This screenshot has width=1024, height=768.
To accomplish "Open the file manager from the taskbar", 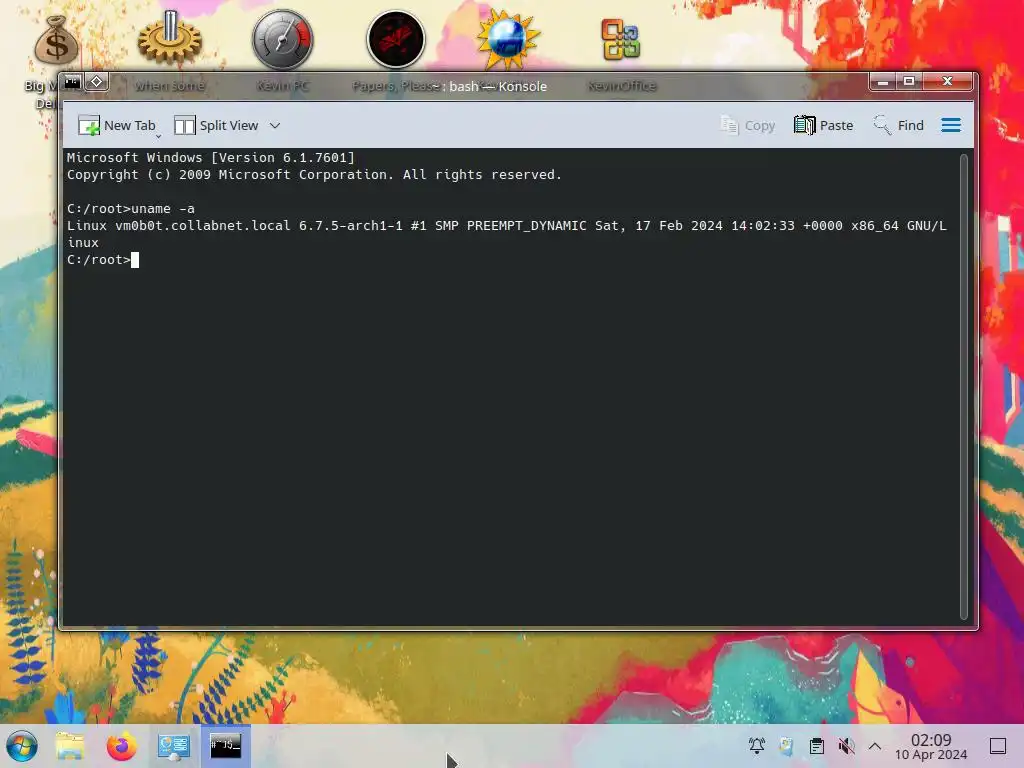I will 70,746.
